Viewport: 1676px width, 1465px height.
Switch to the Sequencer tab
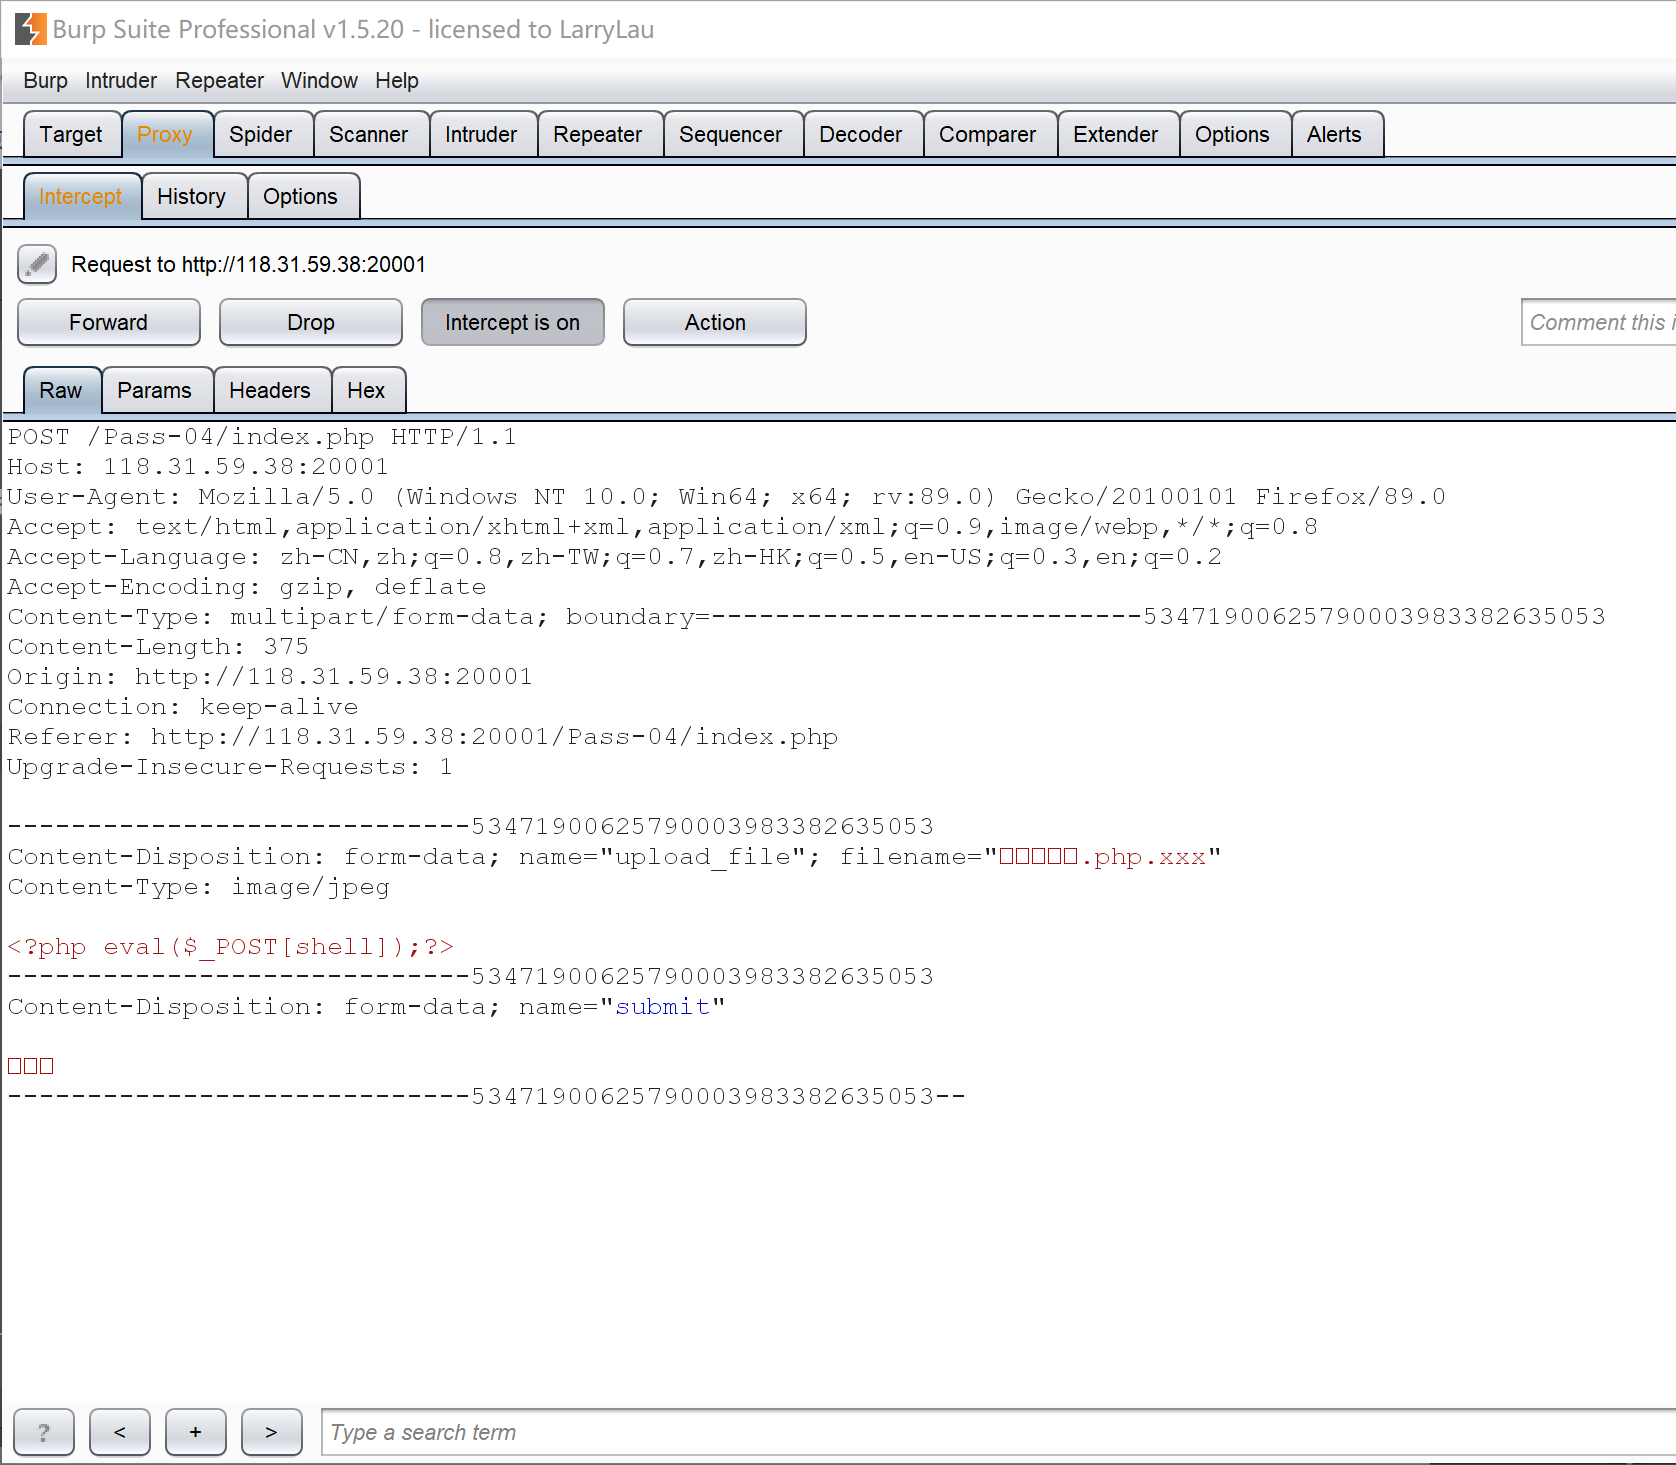(731, 134)
